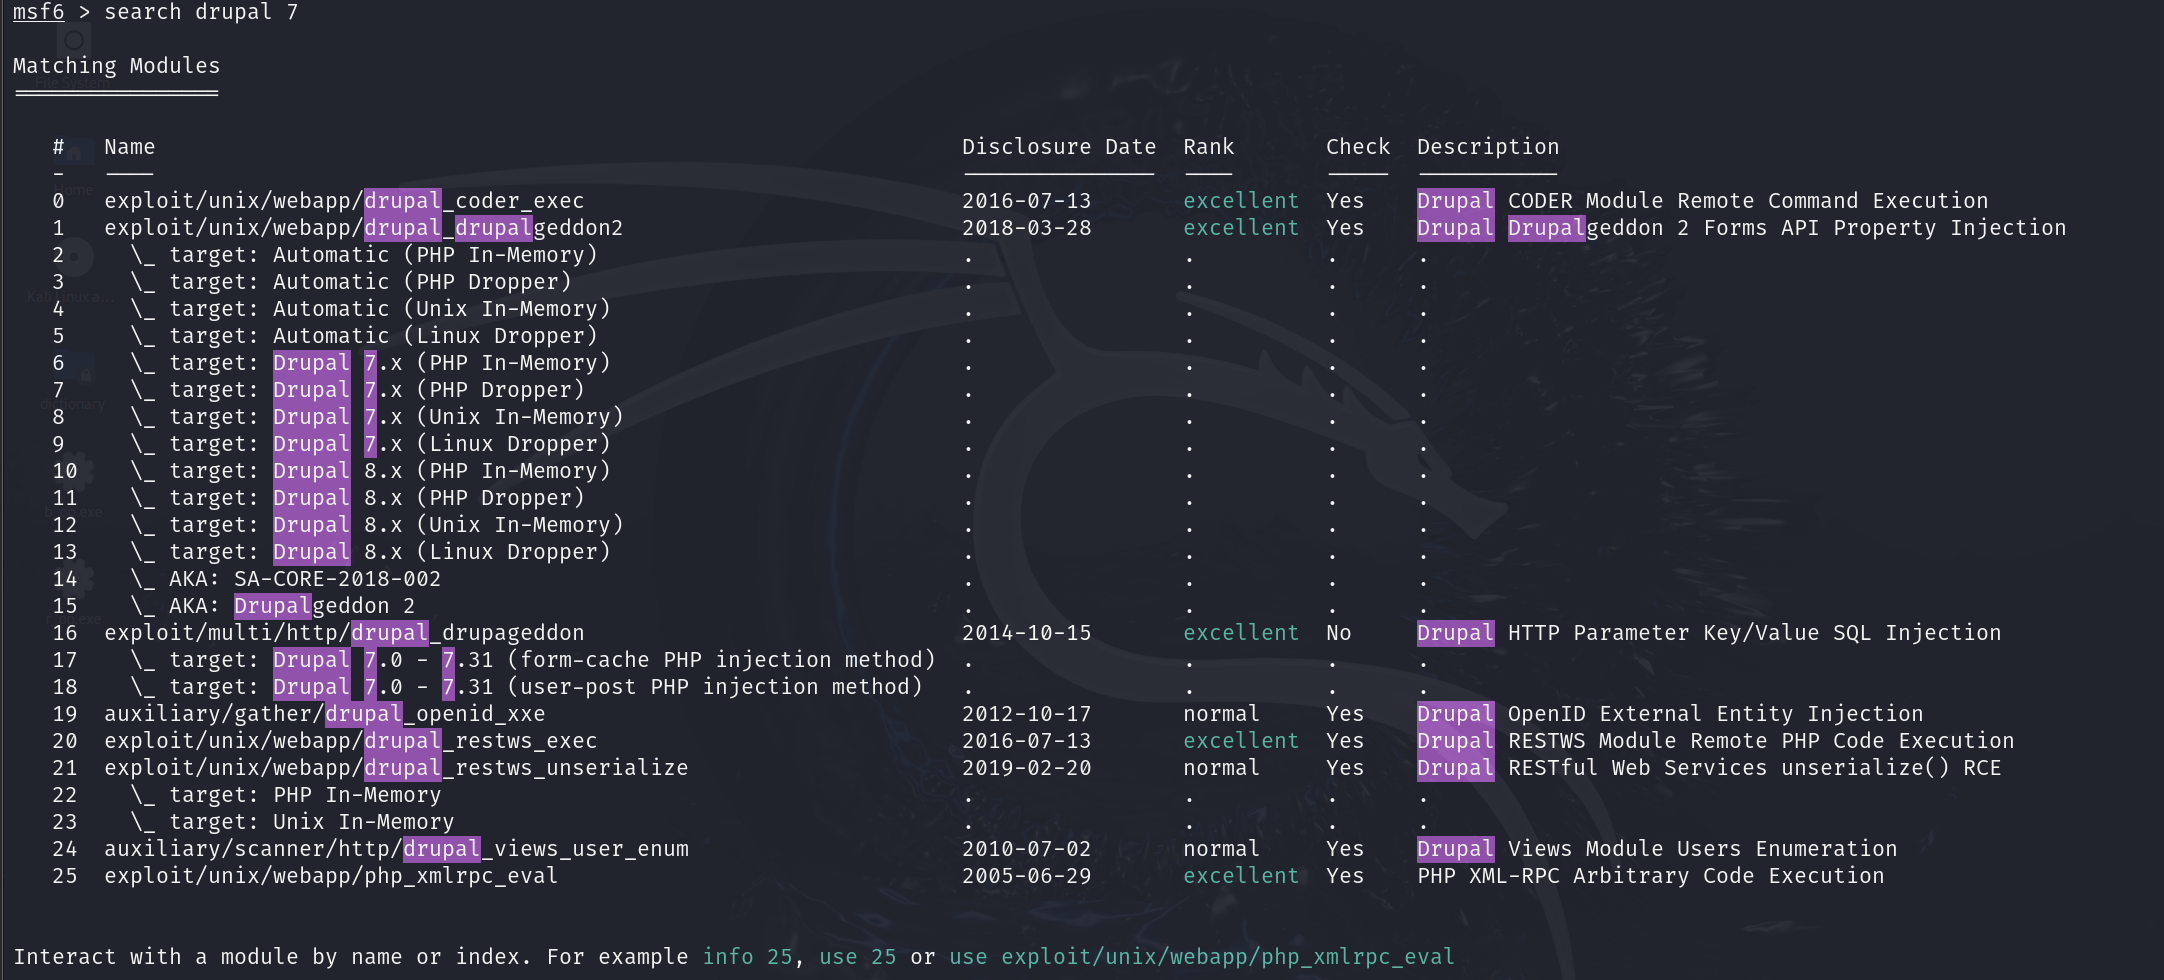
Task: Click disclosure date 2012-10-17
Action: click(x=1027, y=714)
